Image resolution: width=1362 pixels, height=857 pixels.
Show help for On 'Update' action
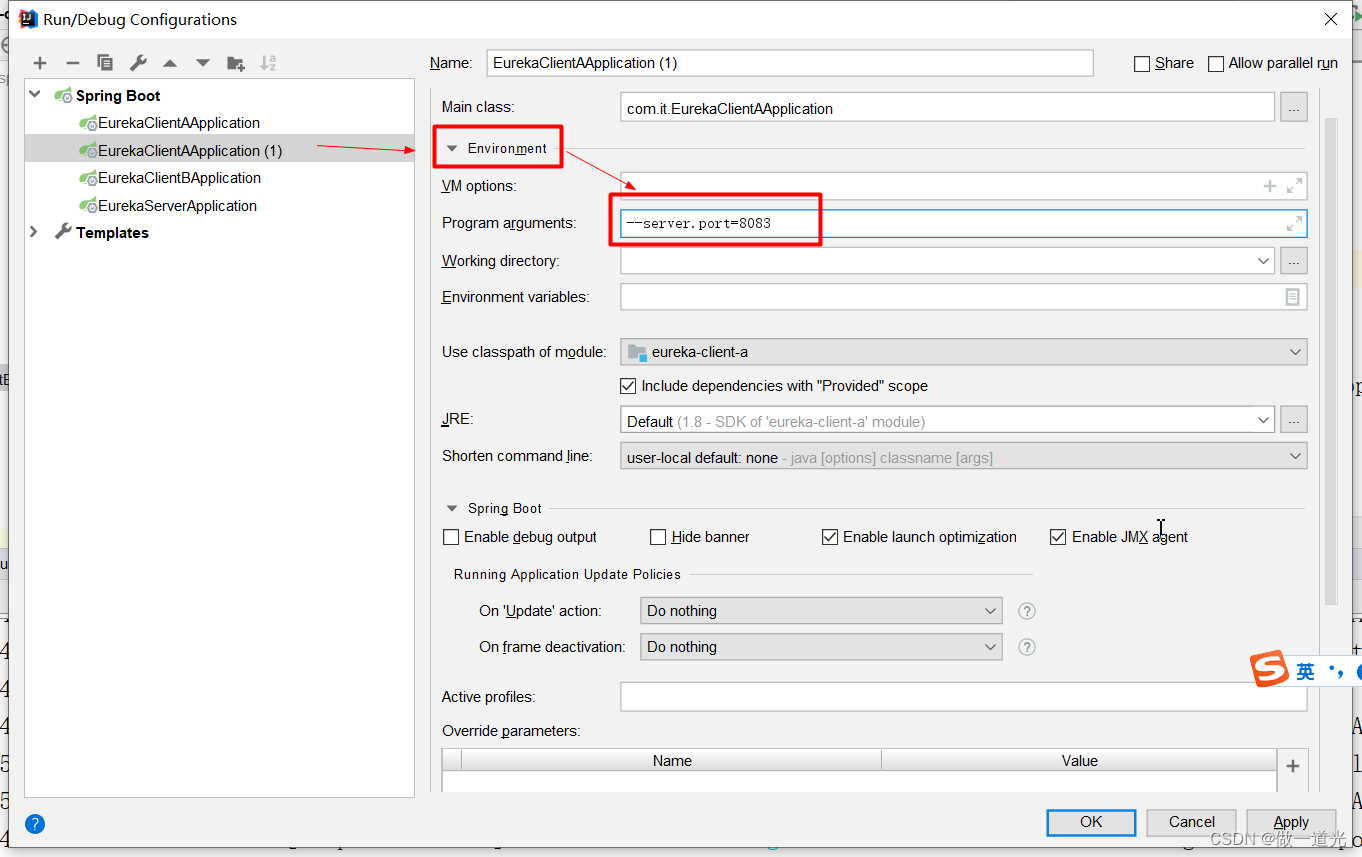point(1026,611)
